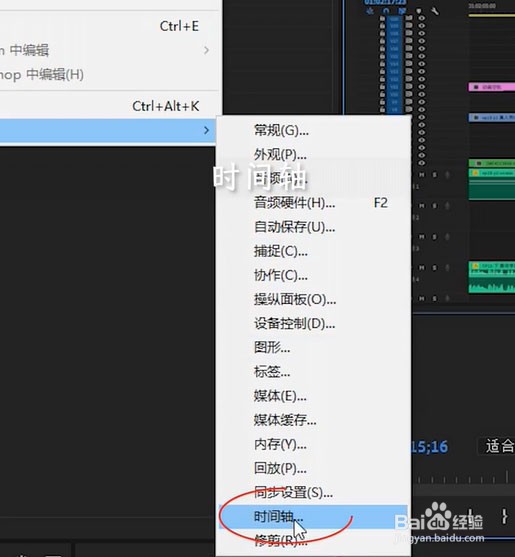The height and width of the screenshot is (557, 515).
Task: Click the mark out brace icon in monitor
Action: 504,517
